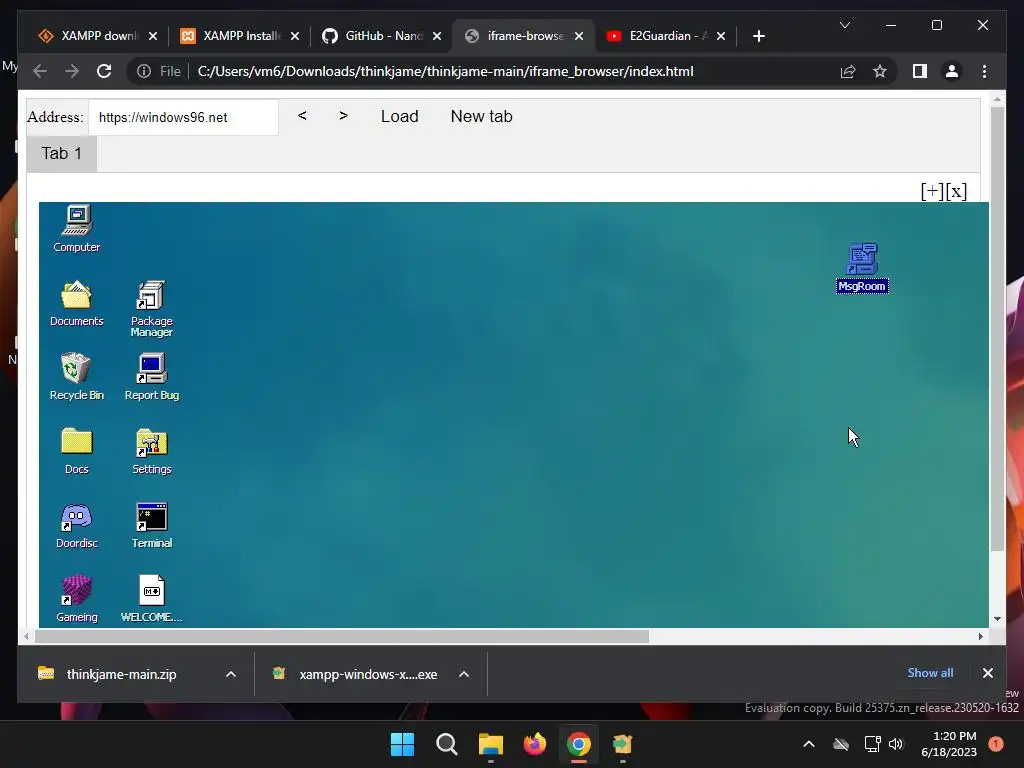
Task: Click the iframe Address input field
Action: click(x=184, y=117)
